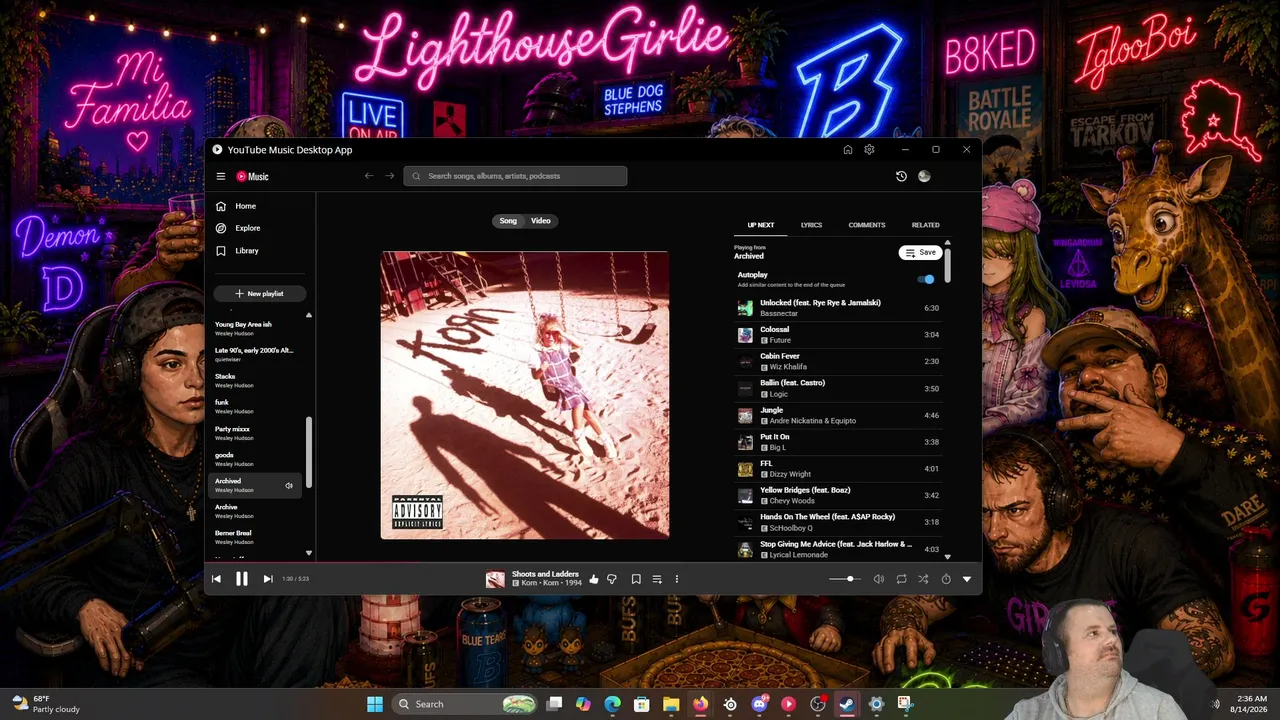
Task: Open the RELATED tab
Action: pos(925,225)
